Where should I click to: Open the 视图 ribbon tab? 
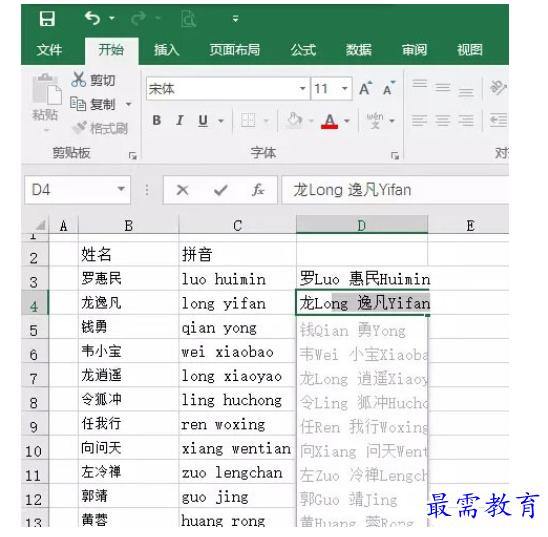tap(470, 50)
